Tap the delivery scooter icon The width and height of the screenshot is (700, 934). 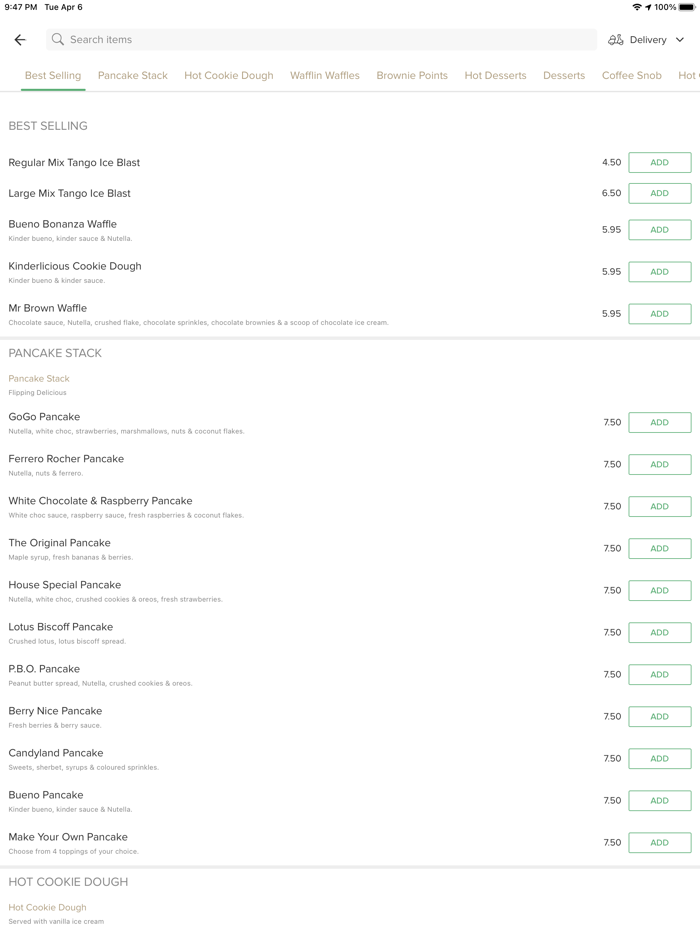coord(616,40)
